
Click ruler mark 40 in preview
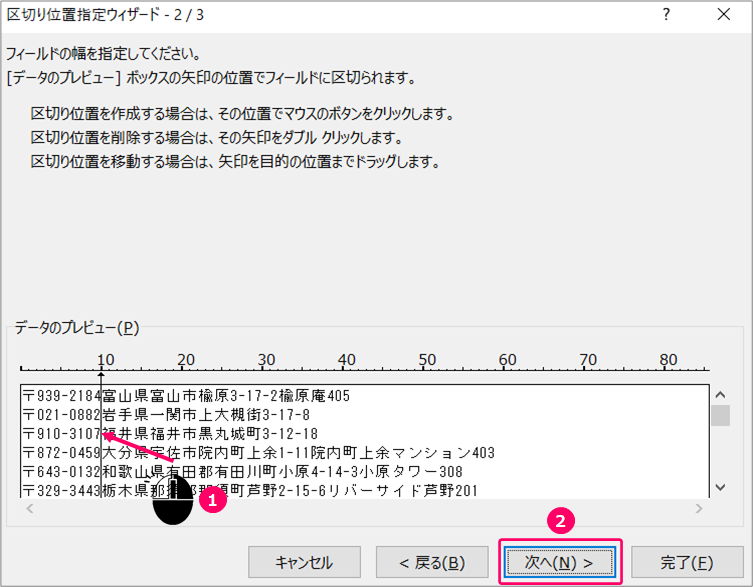point(346,359)
